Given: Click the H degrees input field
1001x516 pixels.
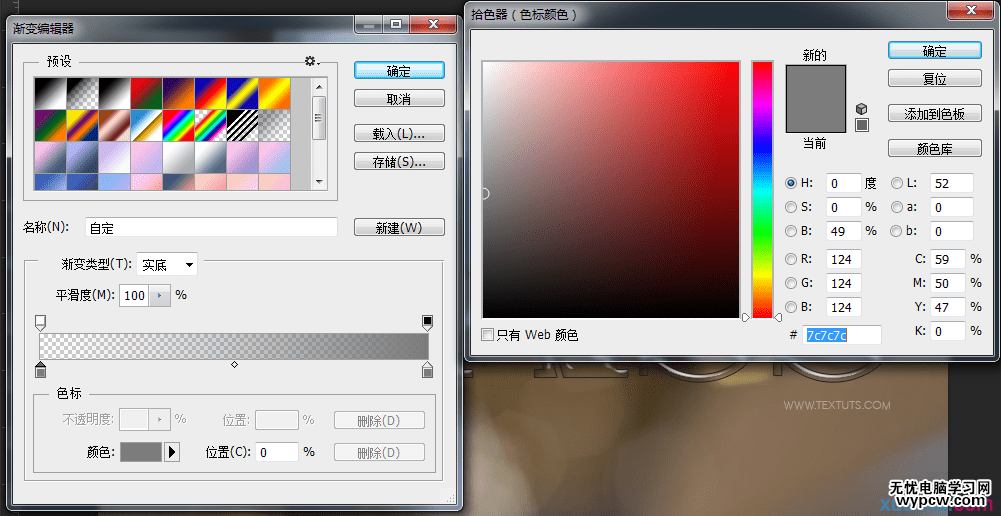Looking at the screenshot, I should tap(844, 183).
